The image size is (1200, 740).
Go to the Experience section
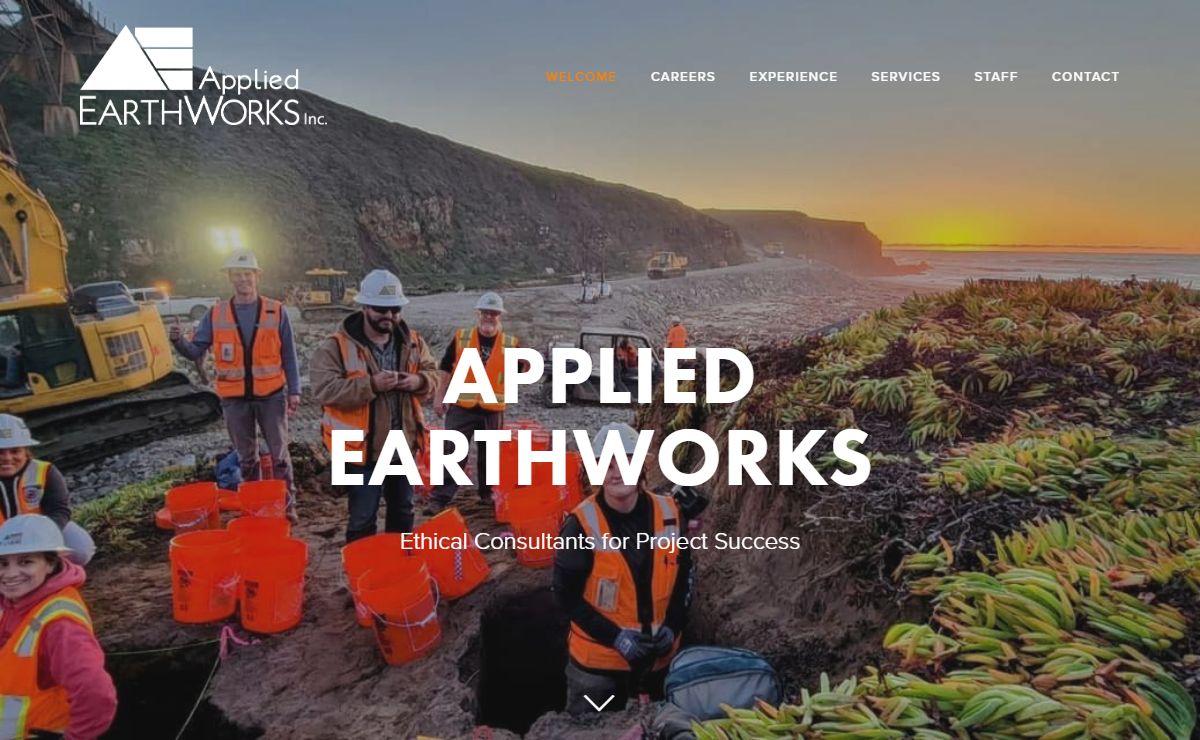click(x=793, y=77)
